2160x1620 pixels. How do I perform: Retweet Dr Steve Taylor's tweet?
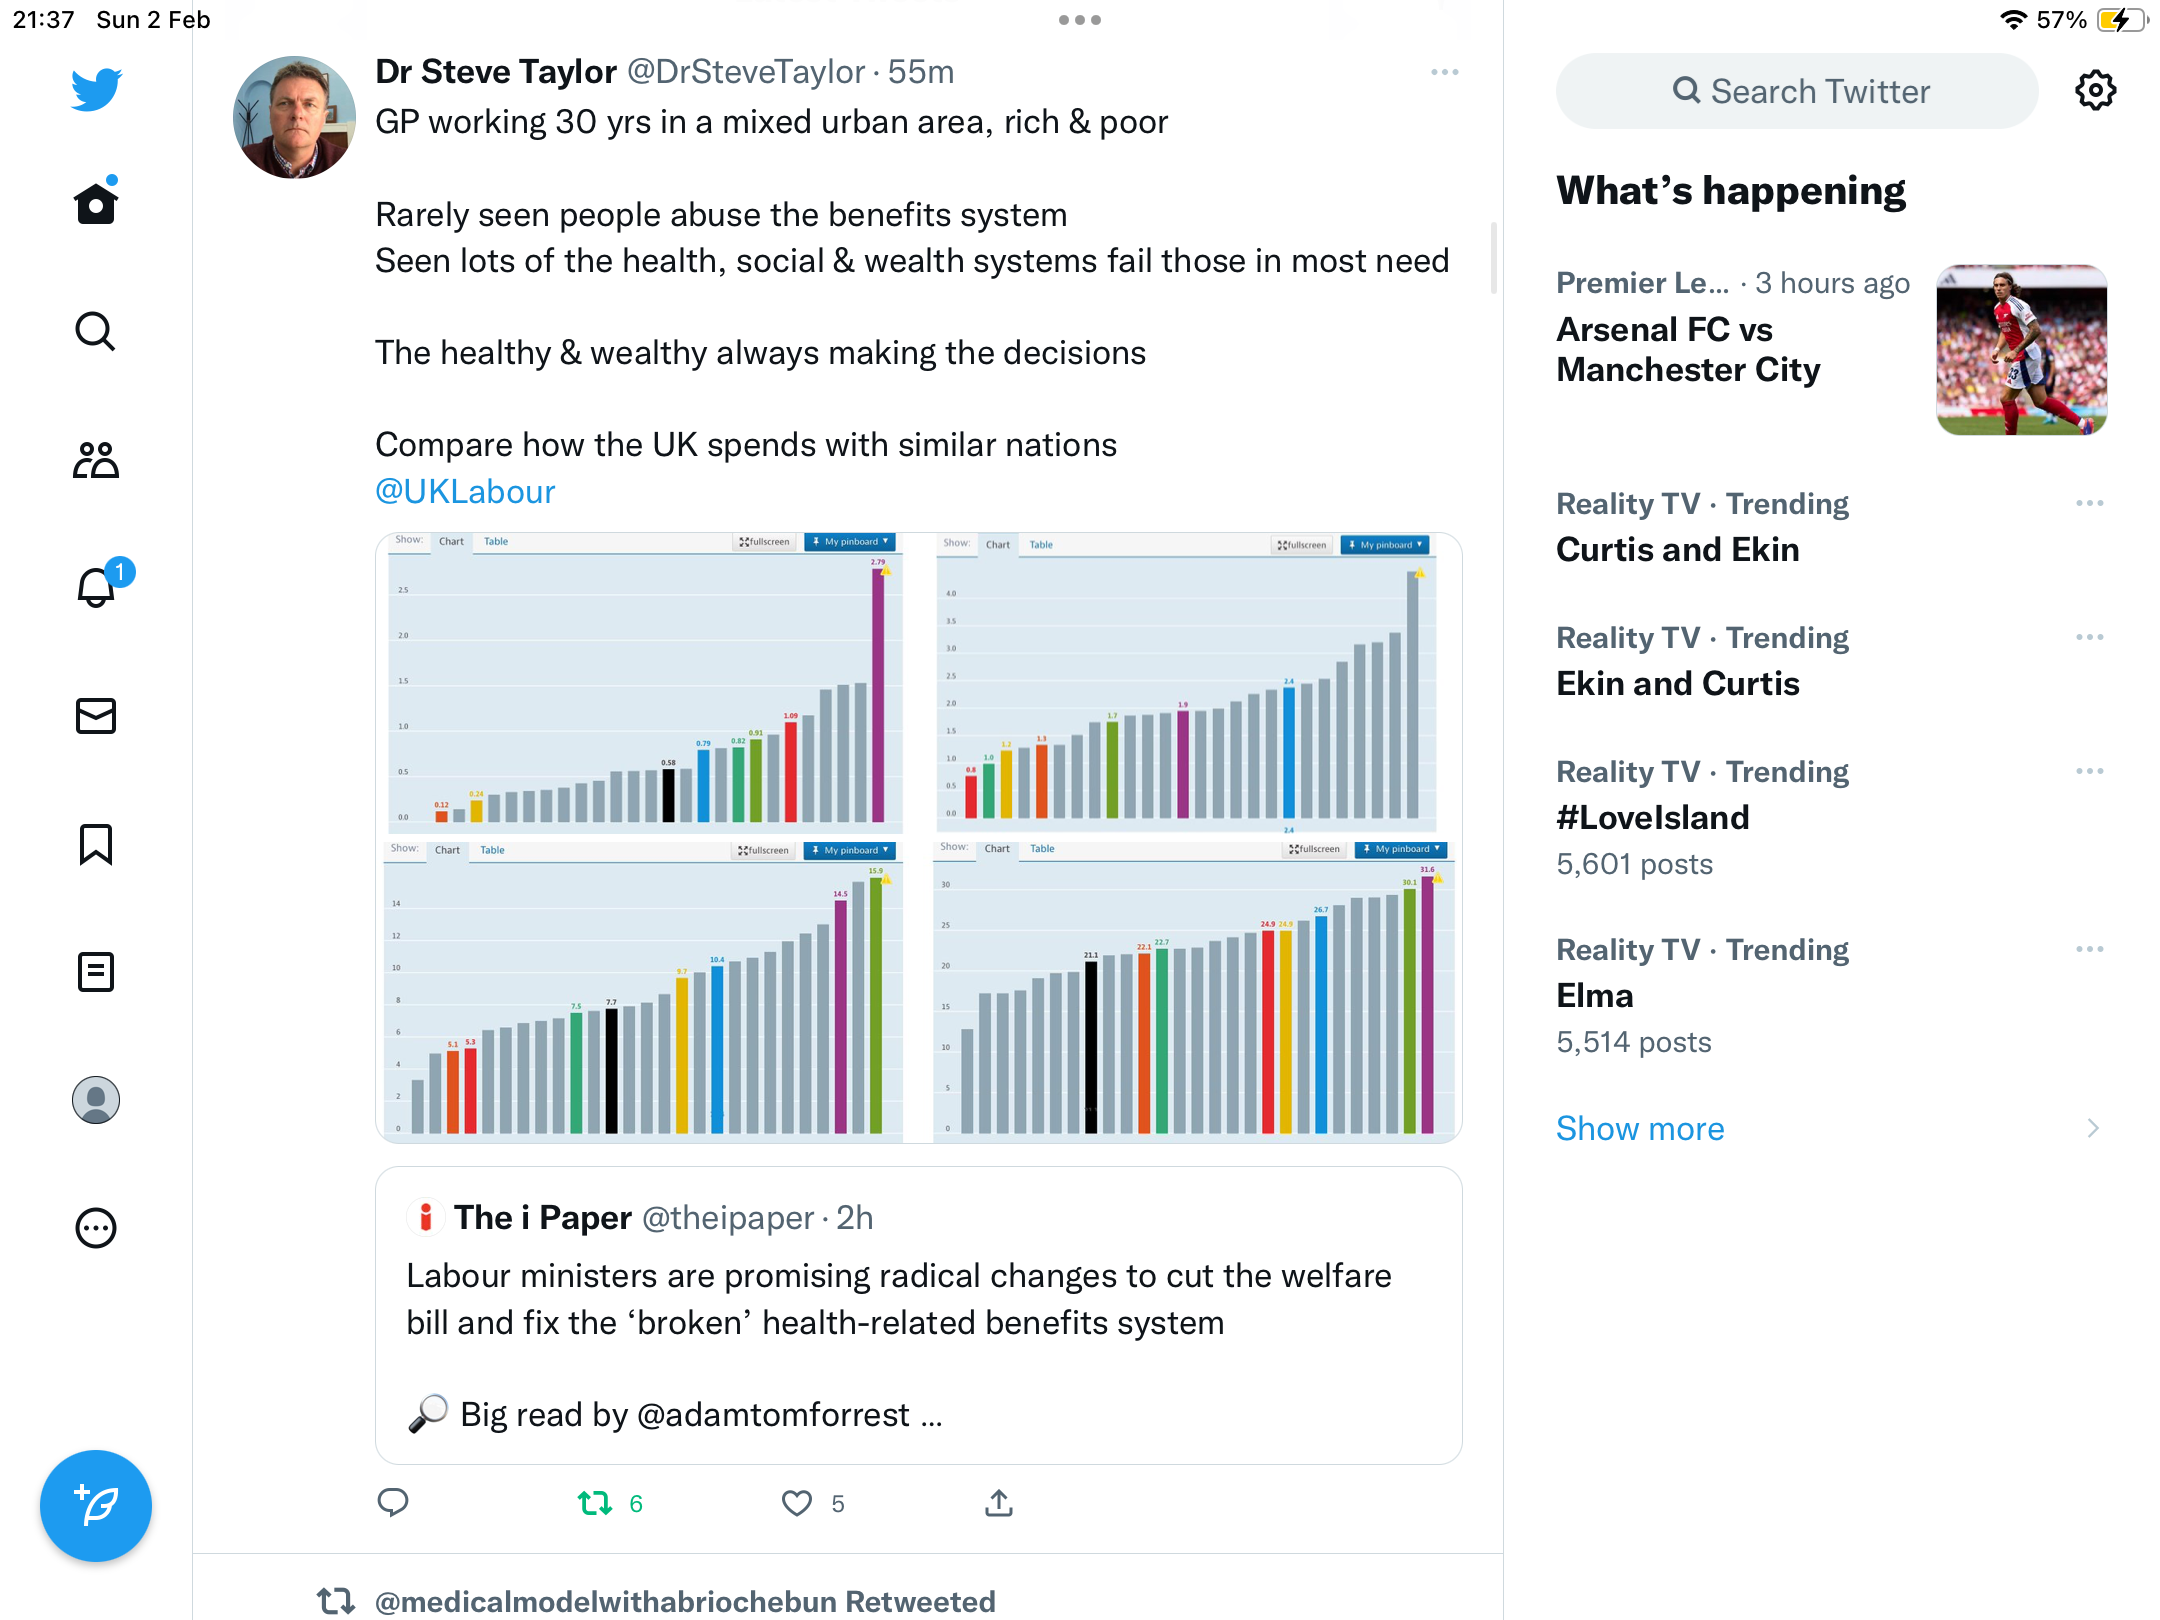595,1503
